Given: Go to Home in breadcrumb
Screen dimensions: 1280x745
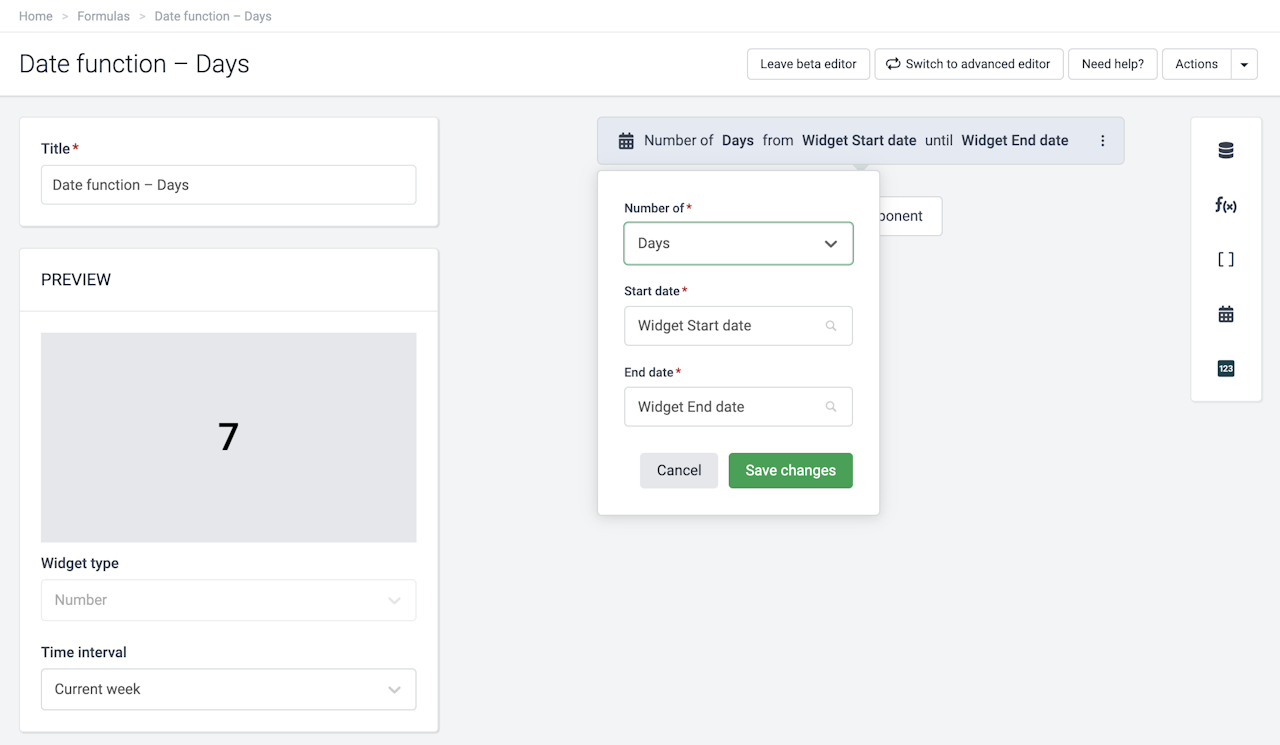Looking at the screenshot, I should (x=36, y=16).
